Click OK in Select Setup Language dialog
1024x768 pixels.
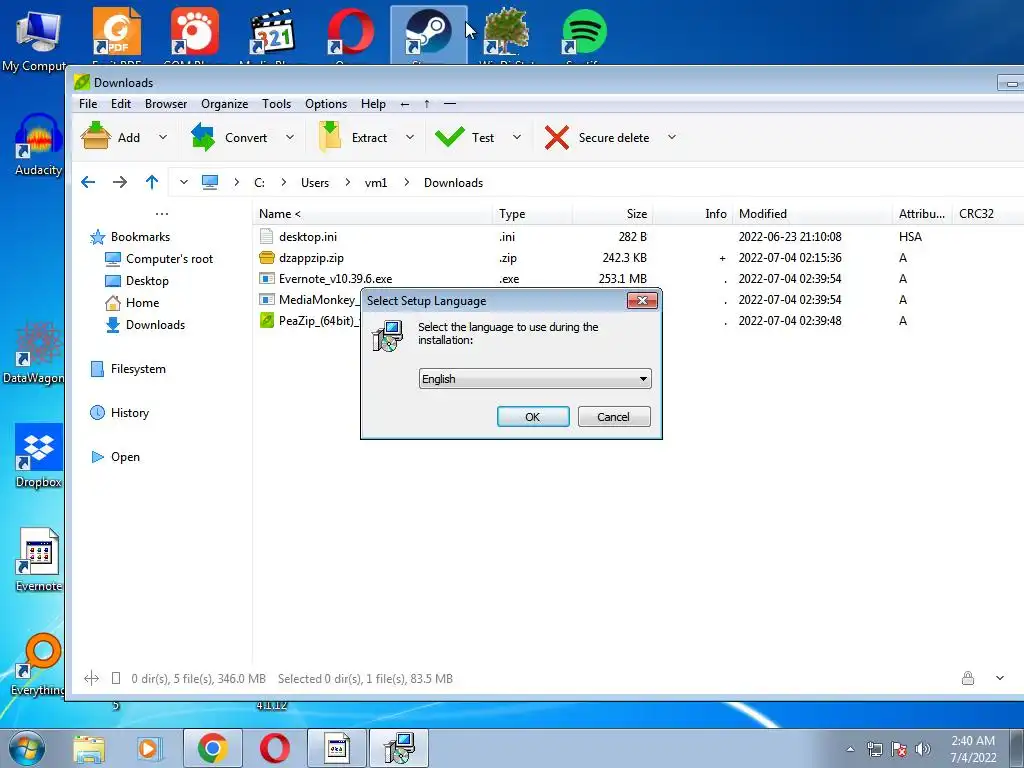click(533, 417)
